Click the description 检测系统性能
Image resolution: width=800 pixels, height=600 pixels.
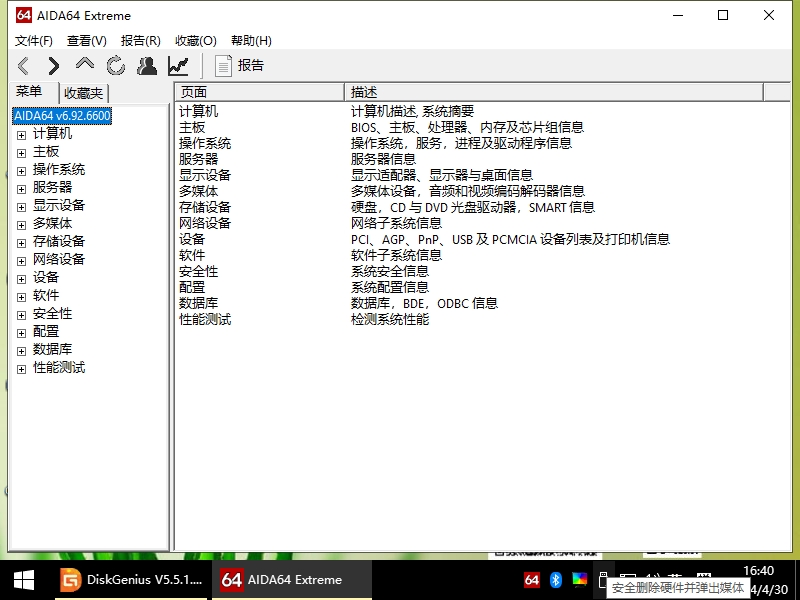[390, 319]
